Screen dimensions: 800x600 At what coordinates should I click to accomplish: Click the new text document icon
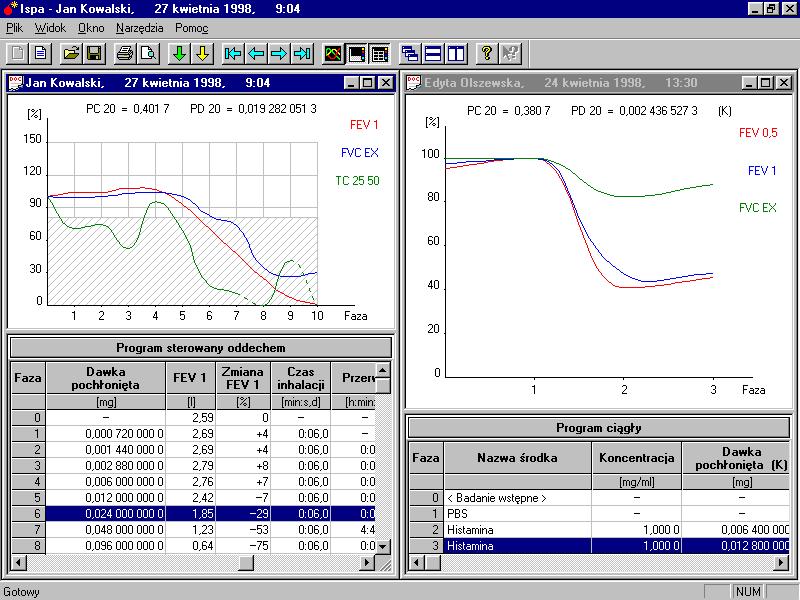click(x=40, y=54)
